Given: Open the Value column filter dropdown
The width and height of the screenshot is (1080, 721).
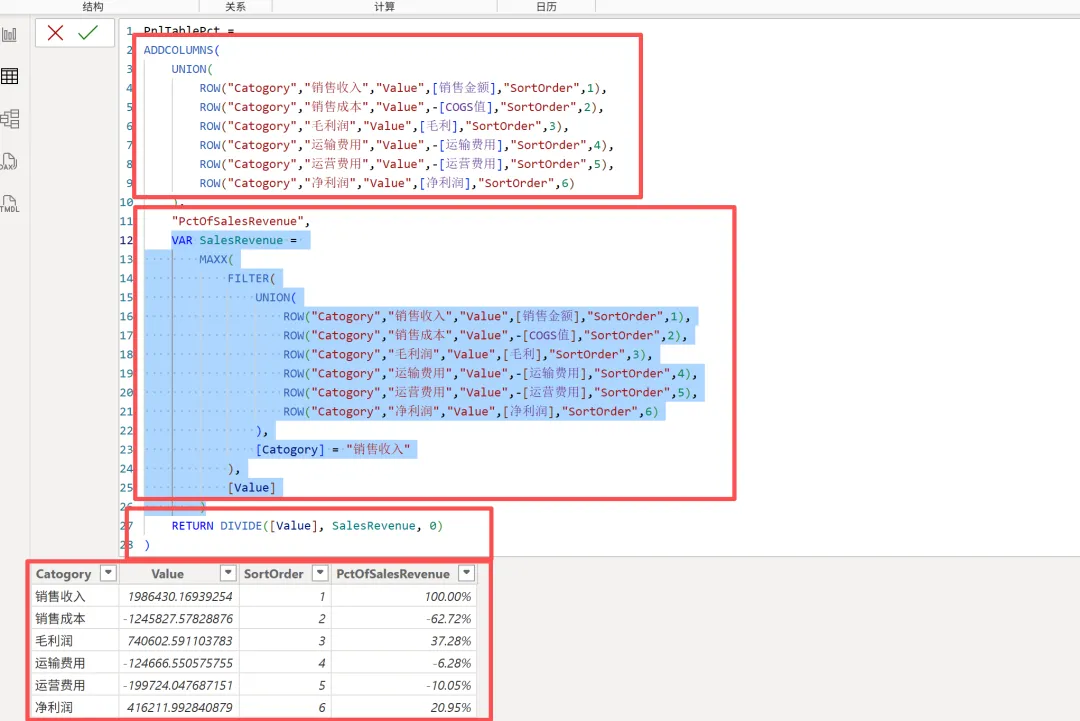Looking at the screenshot, I should coord(228,573).
